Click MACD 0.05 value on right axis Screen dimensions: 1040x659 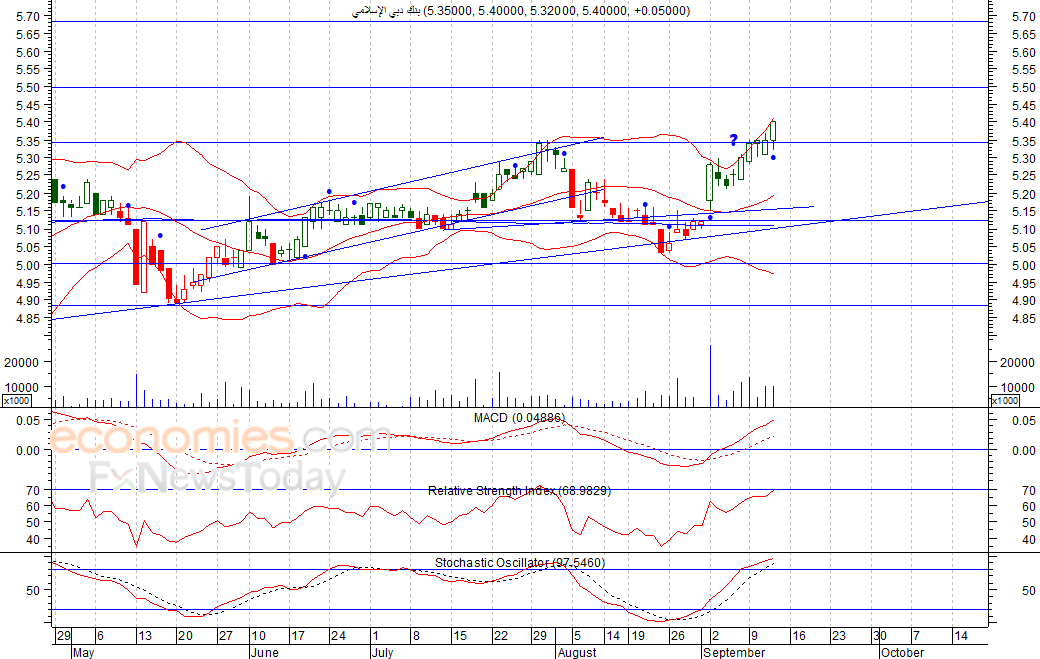coord(1024,421)
